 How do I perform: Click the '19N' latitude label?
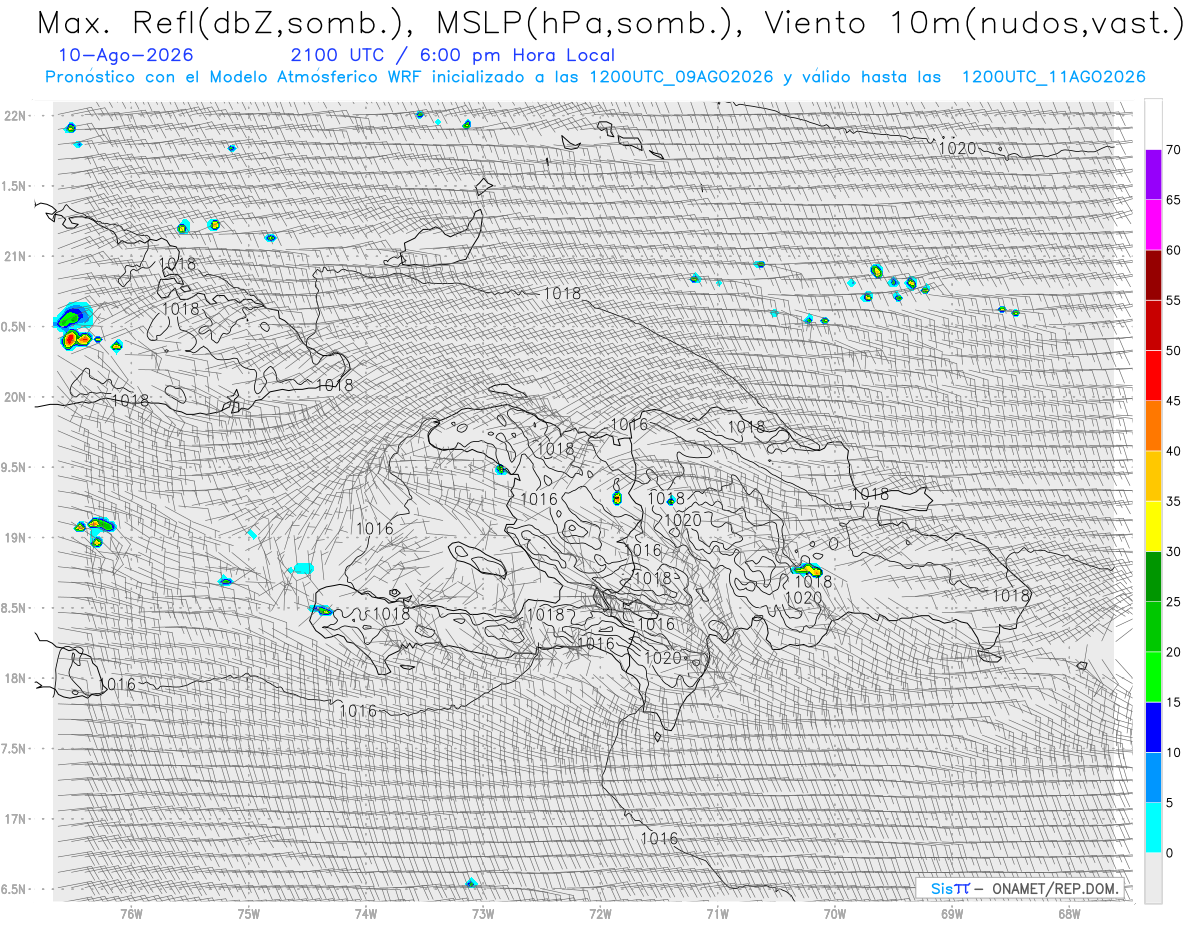14,538
